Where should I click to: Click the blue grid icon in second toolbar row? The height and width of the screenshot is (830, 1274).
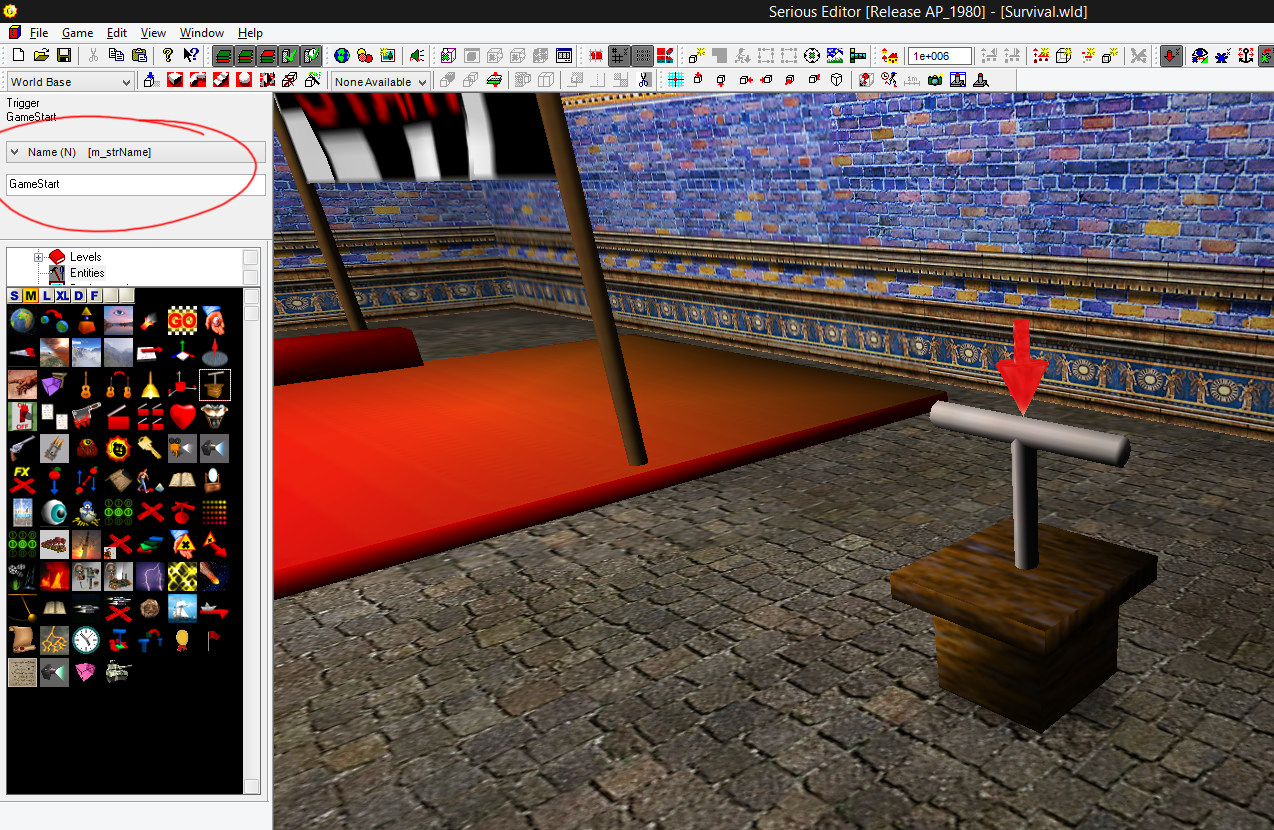pos(676,80)
